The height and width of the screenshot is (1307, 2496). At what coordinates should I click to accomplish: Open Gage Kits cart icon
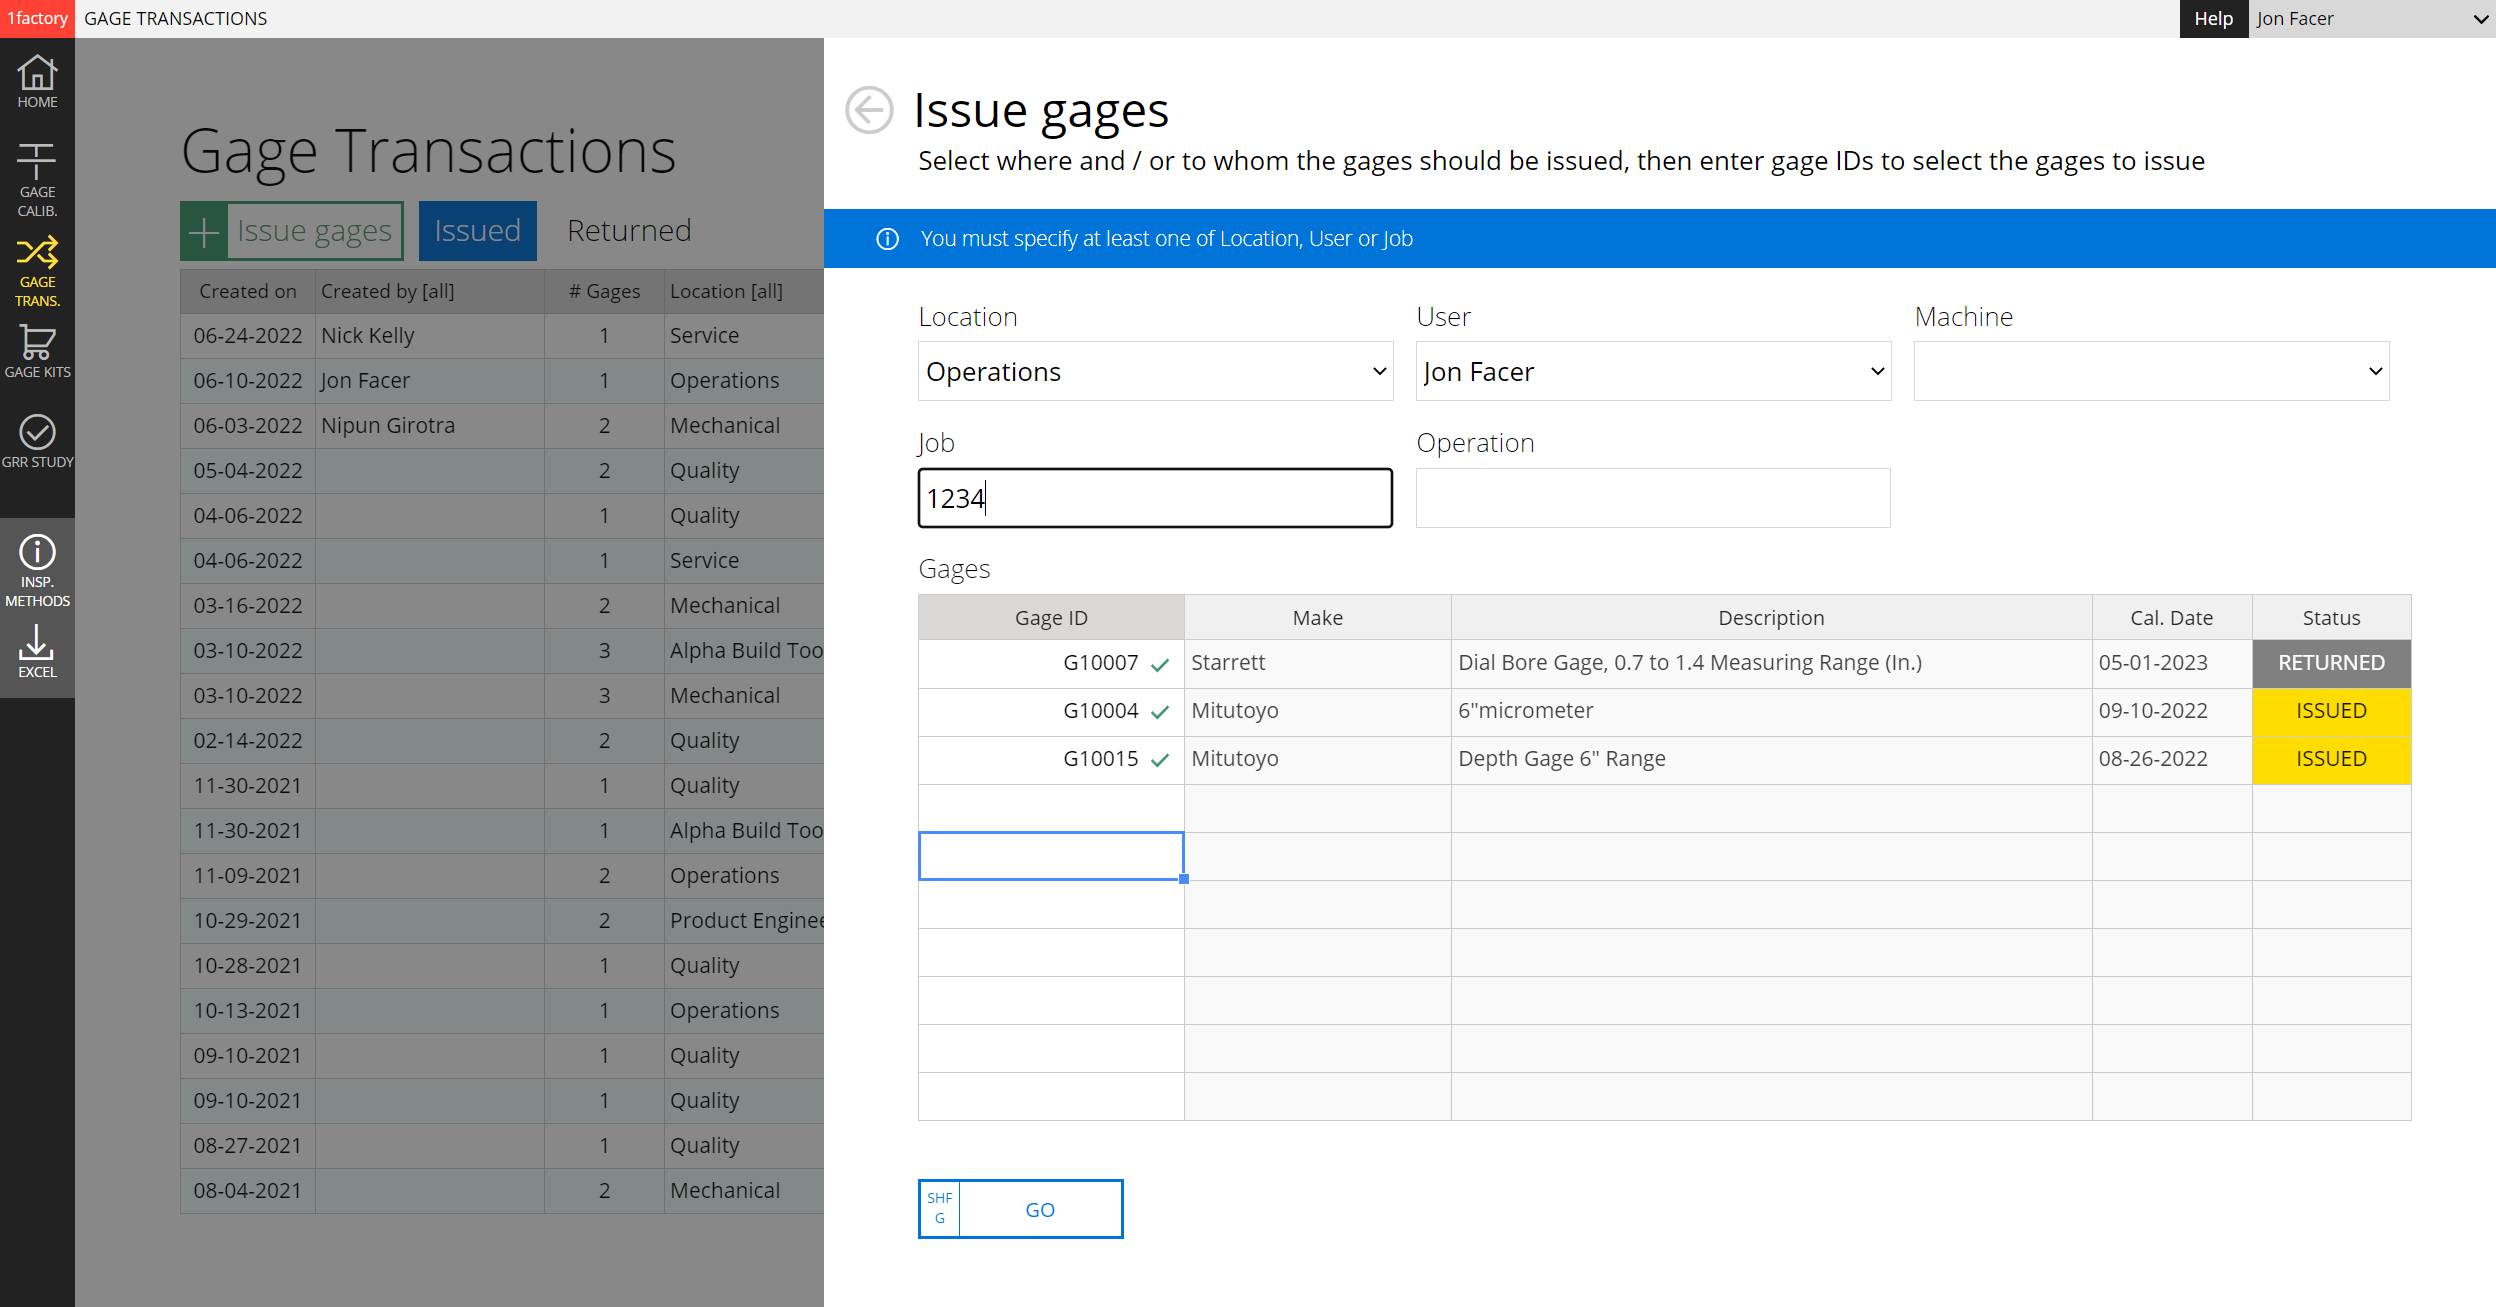(37, 352)
